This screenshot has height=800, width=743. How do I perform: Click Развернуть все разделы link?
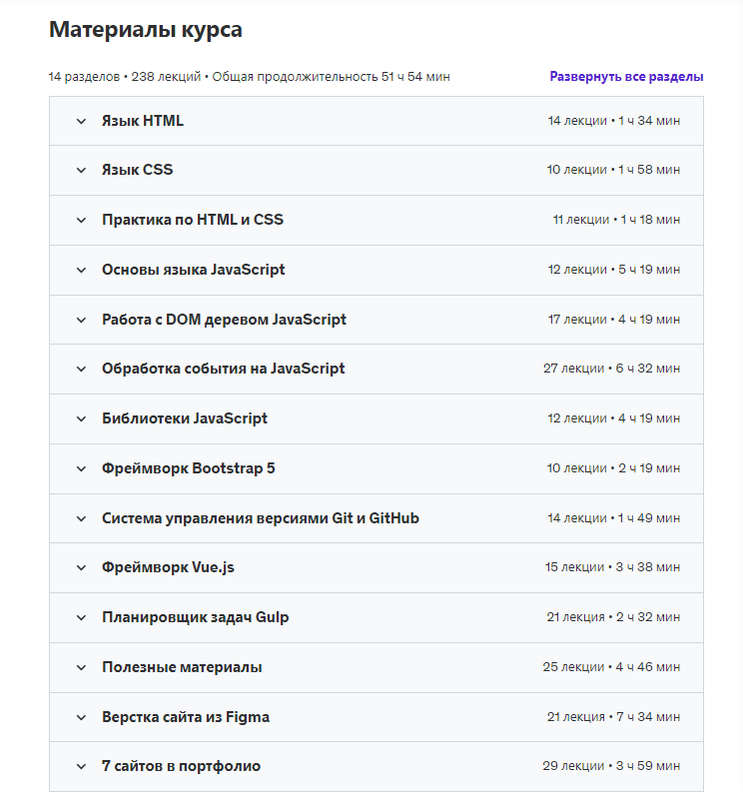pyautogui.click(x=626, y=77)
